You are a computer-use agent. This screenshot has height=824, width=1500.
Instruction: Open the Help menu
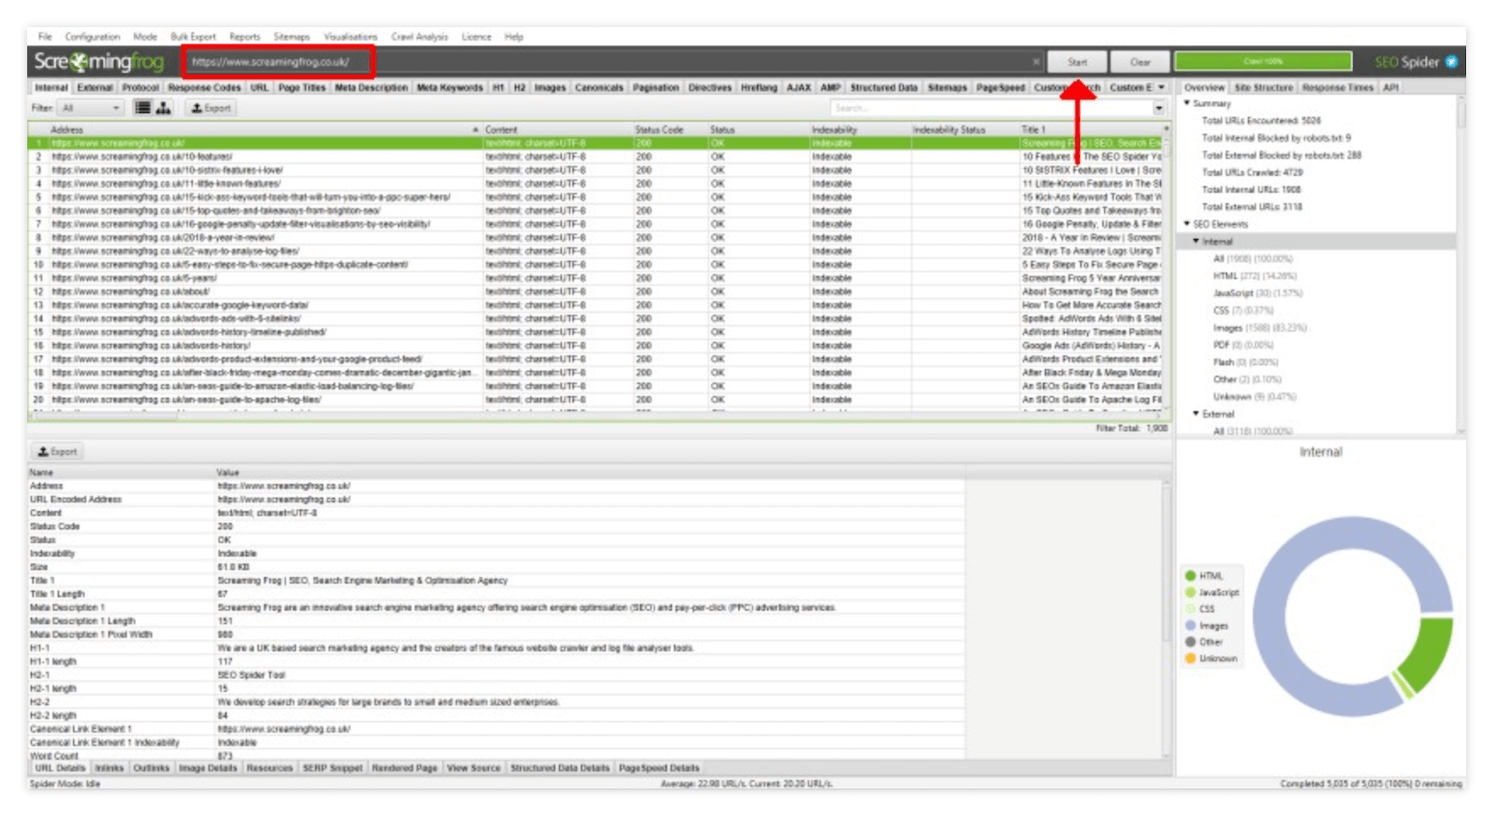tap(514, 37)
